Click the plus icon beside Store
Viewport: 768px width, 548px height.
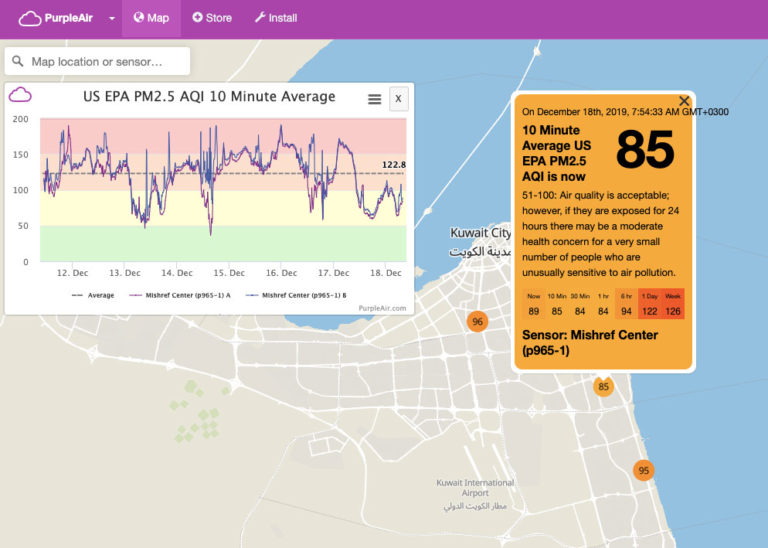tap(197, 18)
